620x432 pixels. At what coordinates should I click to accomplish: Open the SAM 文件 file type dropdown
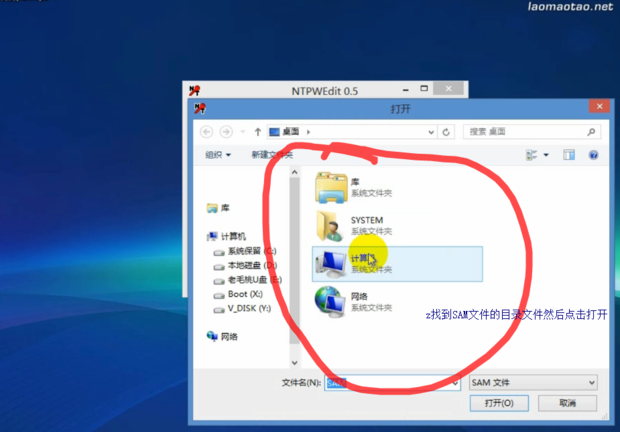point(533,383)
